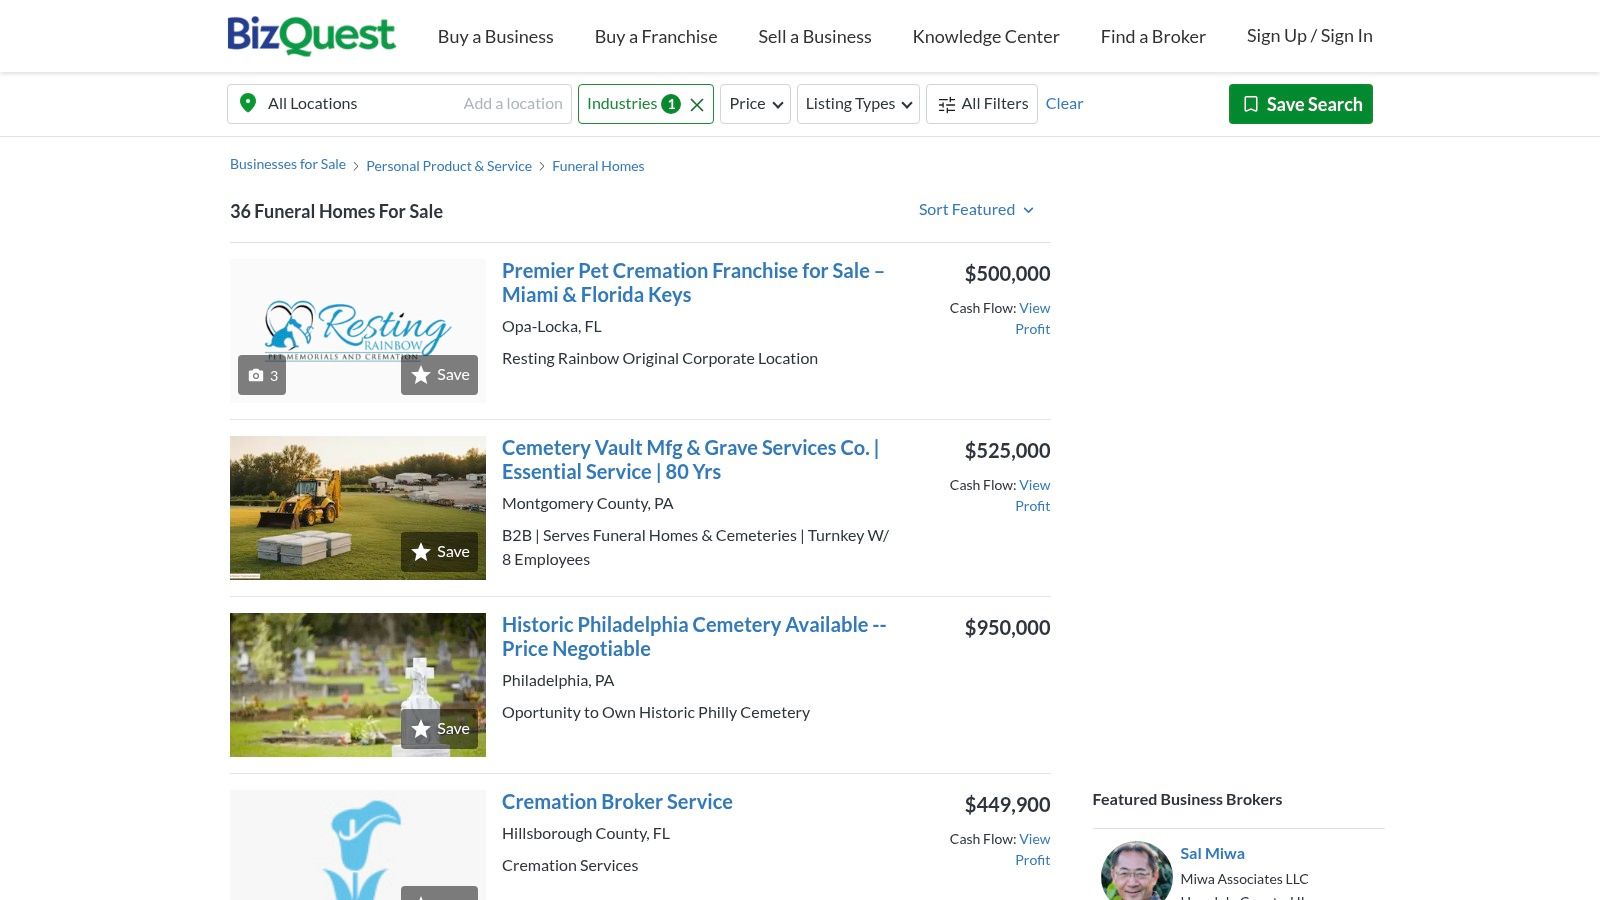The height and width of the screenshot is (900, 1600).
Task: Click the green location pin icon
Action: (x=248, y=103)
